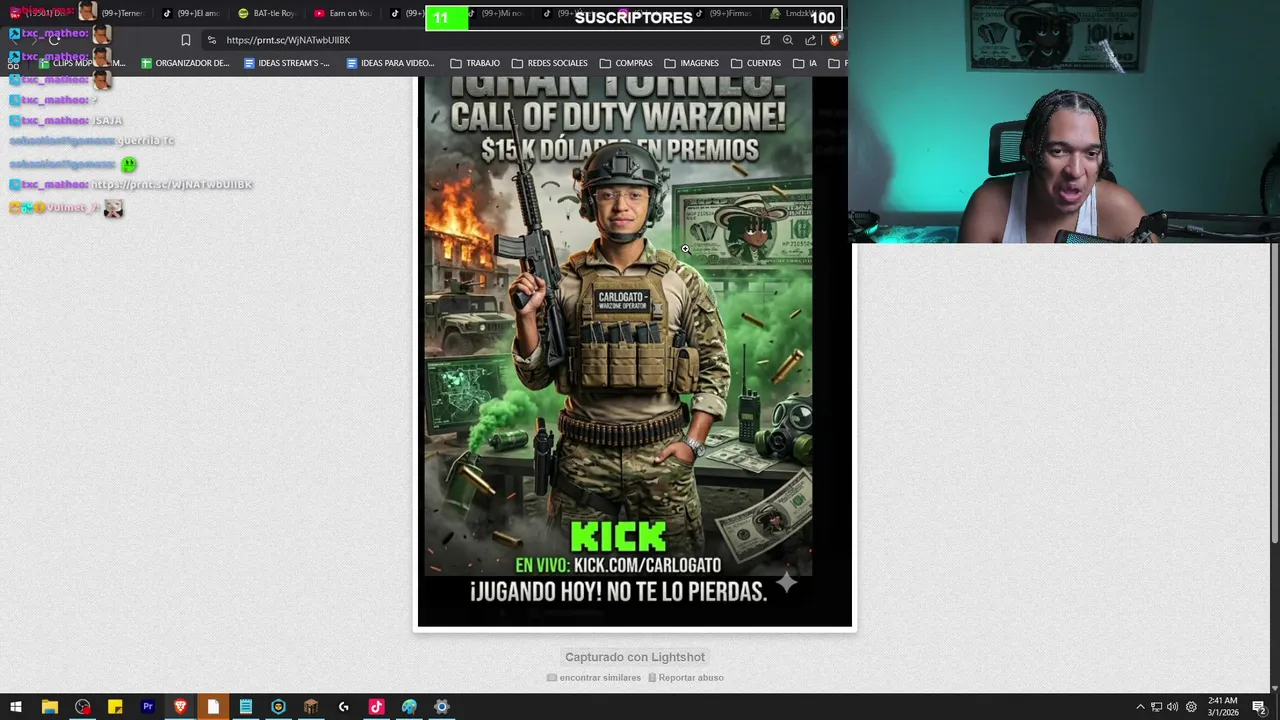Open the IDEAS STREAM'S bookmark
The image size is (1280, 720).
286,63
